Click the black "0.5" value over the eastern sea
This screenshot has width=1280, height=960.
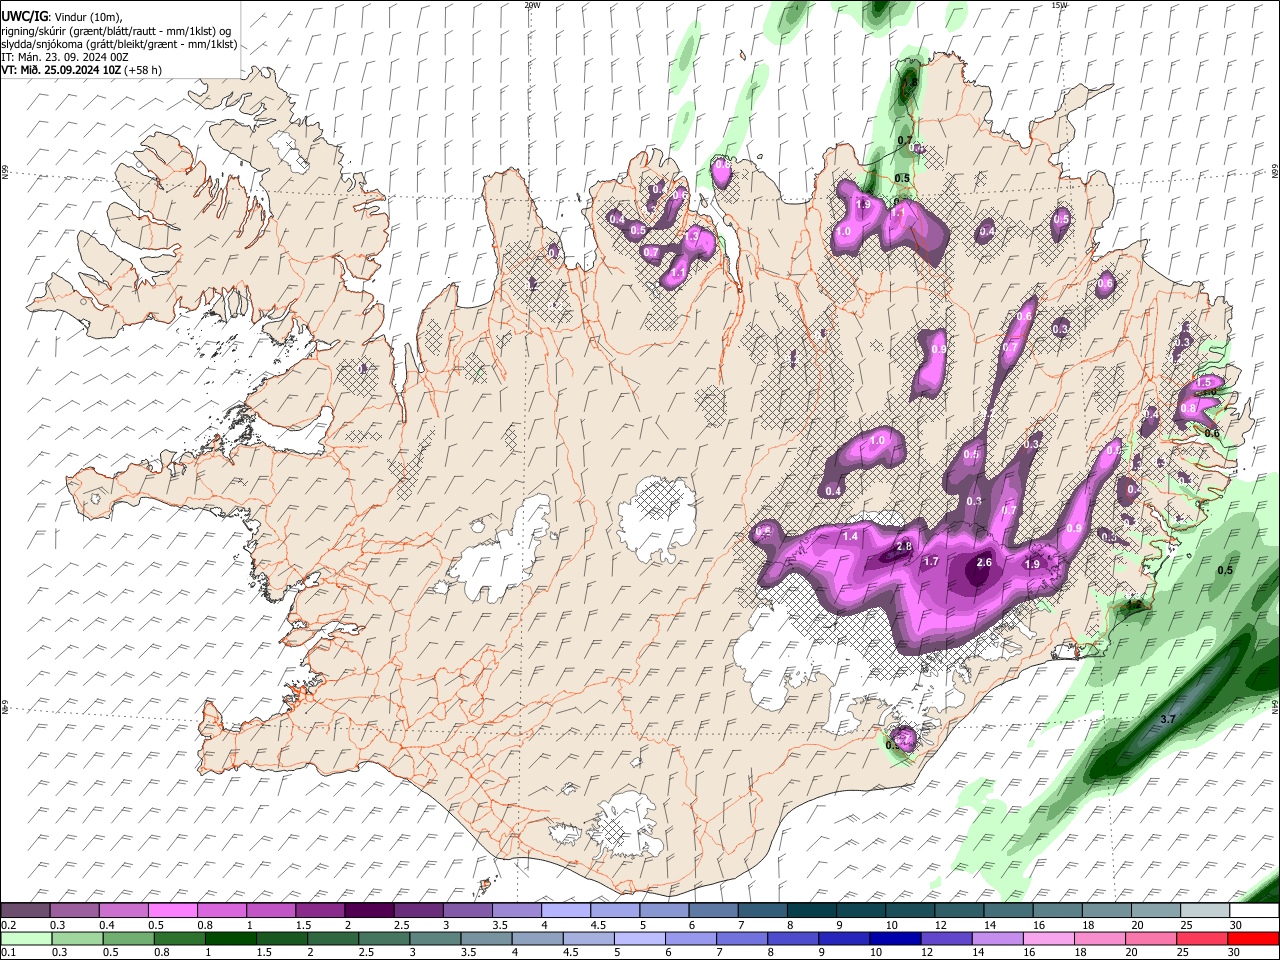(x=1225, y=570)
